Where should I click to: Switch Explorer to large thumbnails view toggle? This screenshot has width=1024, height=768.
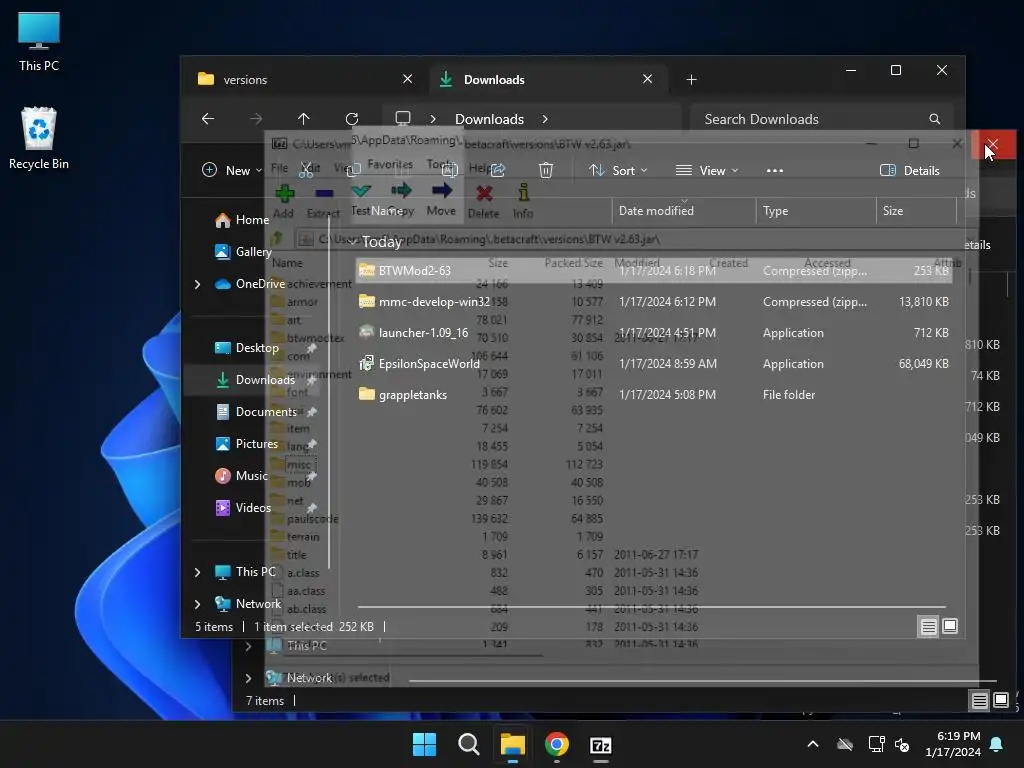pyautogui.click(x=950, y=627)
